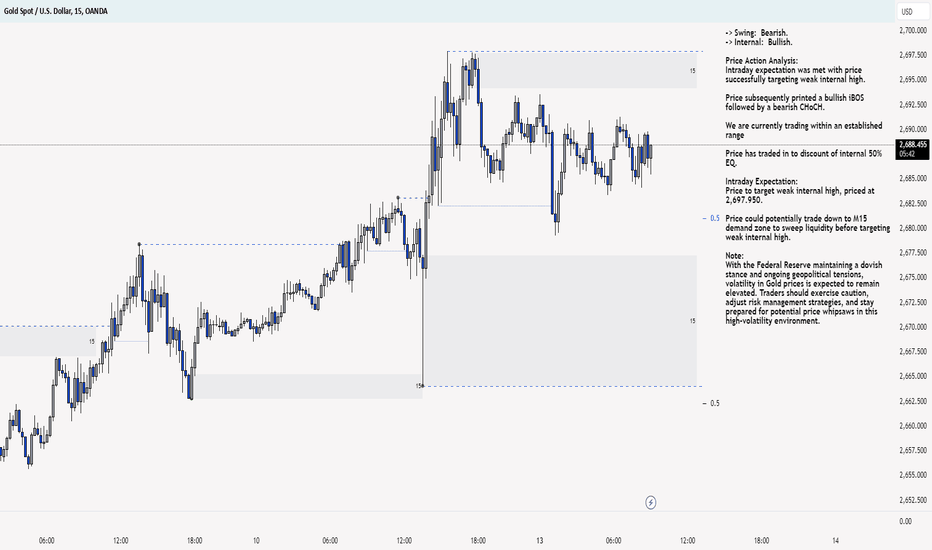Click the date label 14 on the time axis
932x550 pixels.
[x=836, y=540]
